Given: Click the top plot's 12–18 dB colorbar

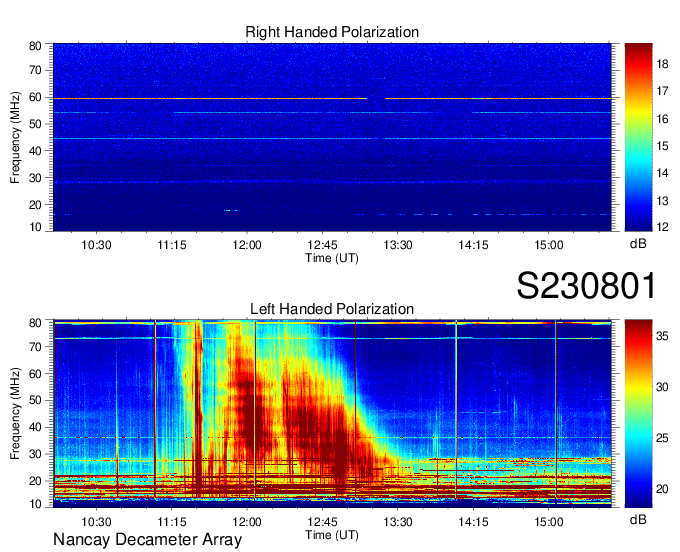Looking at the screenshot, I should click(x=638, y=137).
